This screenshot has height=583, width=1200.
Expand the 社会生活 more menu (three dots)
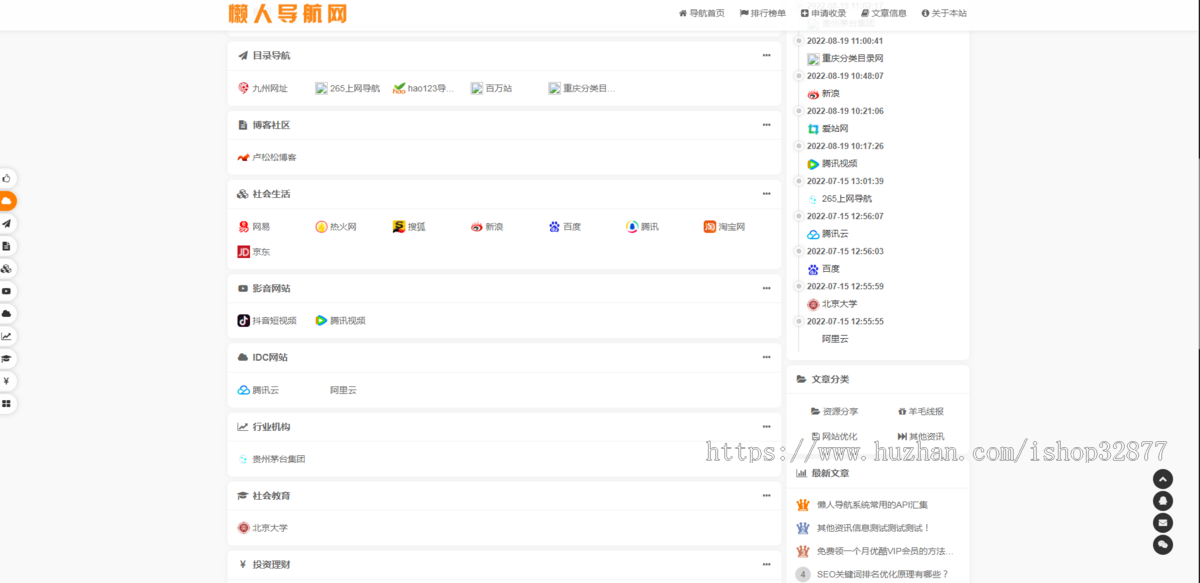click(x=766, y=194)
